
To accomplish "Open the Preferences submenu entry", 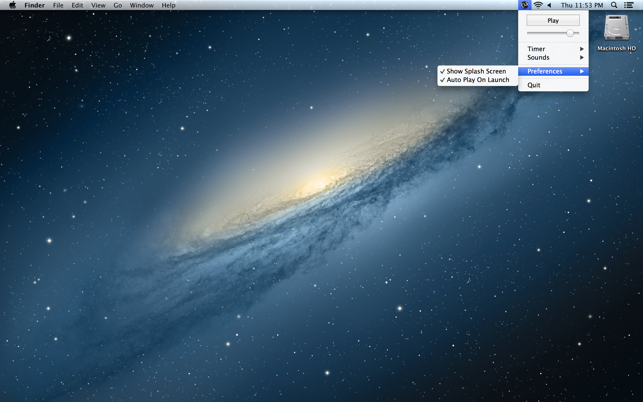I will (x=553, y=71).
